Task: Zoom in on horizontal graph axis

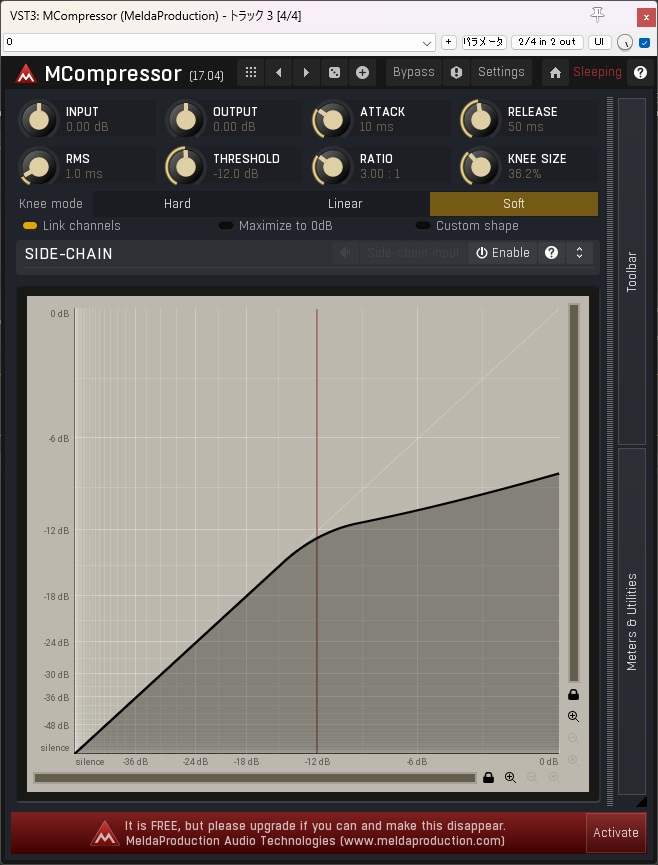Action: (510, 777)
